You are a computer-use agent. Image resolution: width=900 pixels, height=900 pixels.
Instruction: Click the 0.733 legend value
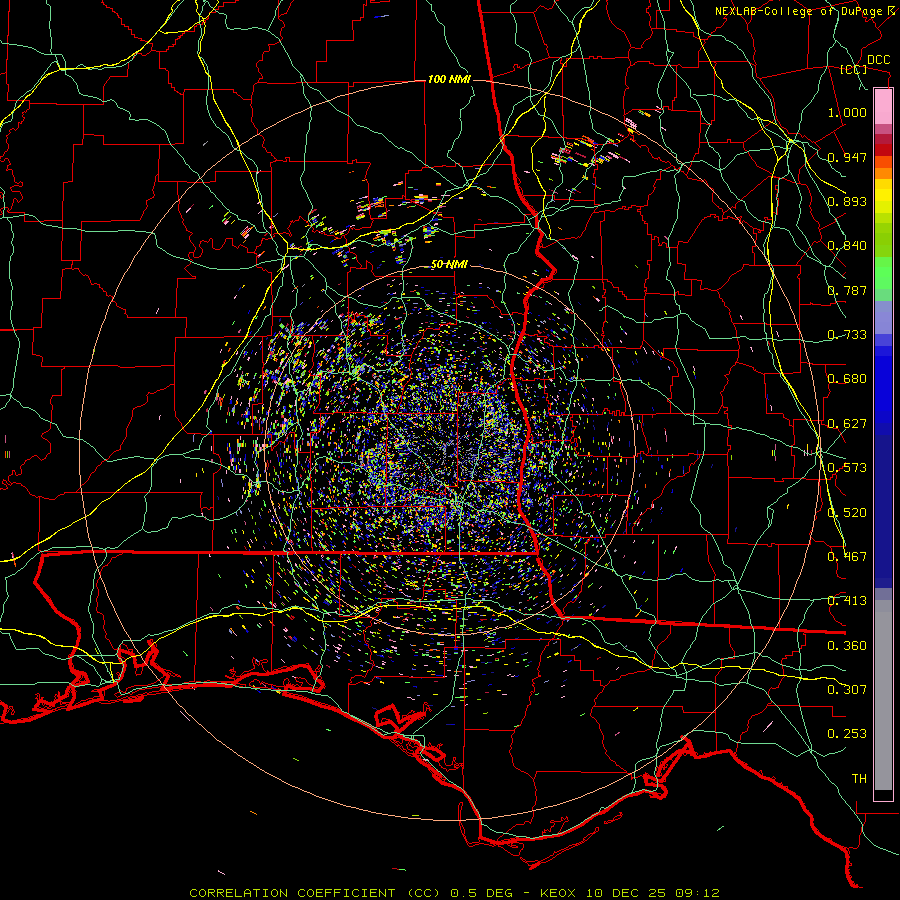tap(847, 335)
